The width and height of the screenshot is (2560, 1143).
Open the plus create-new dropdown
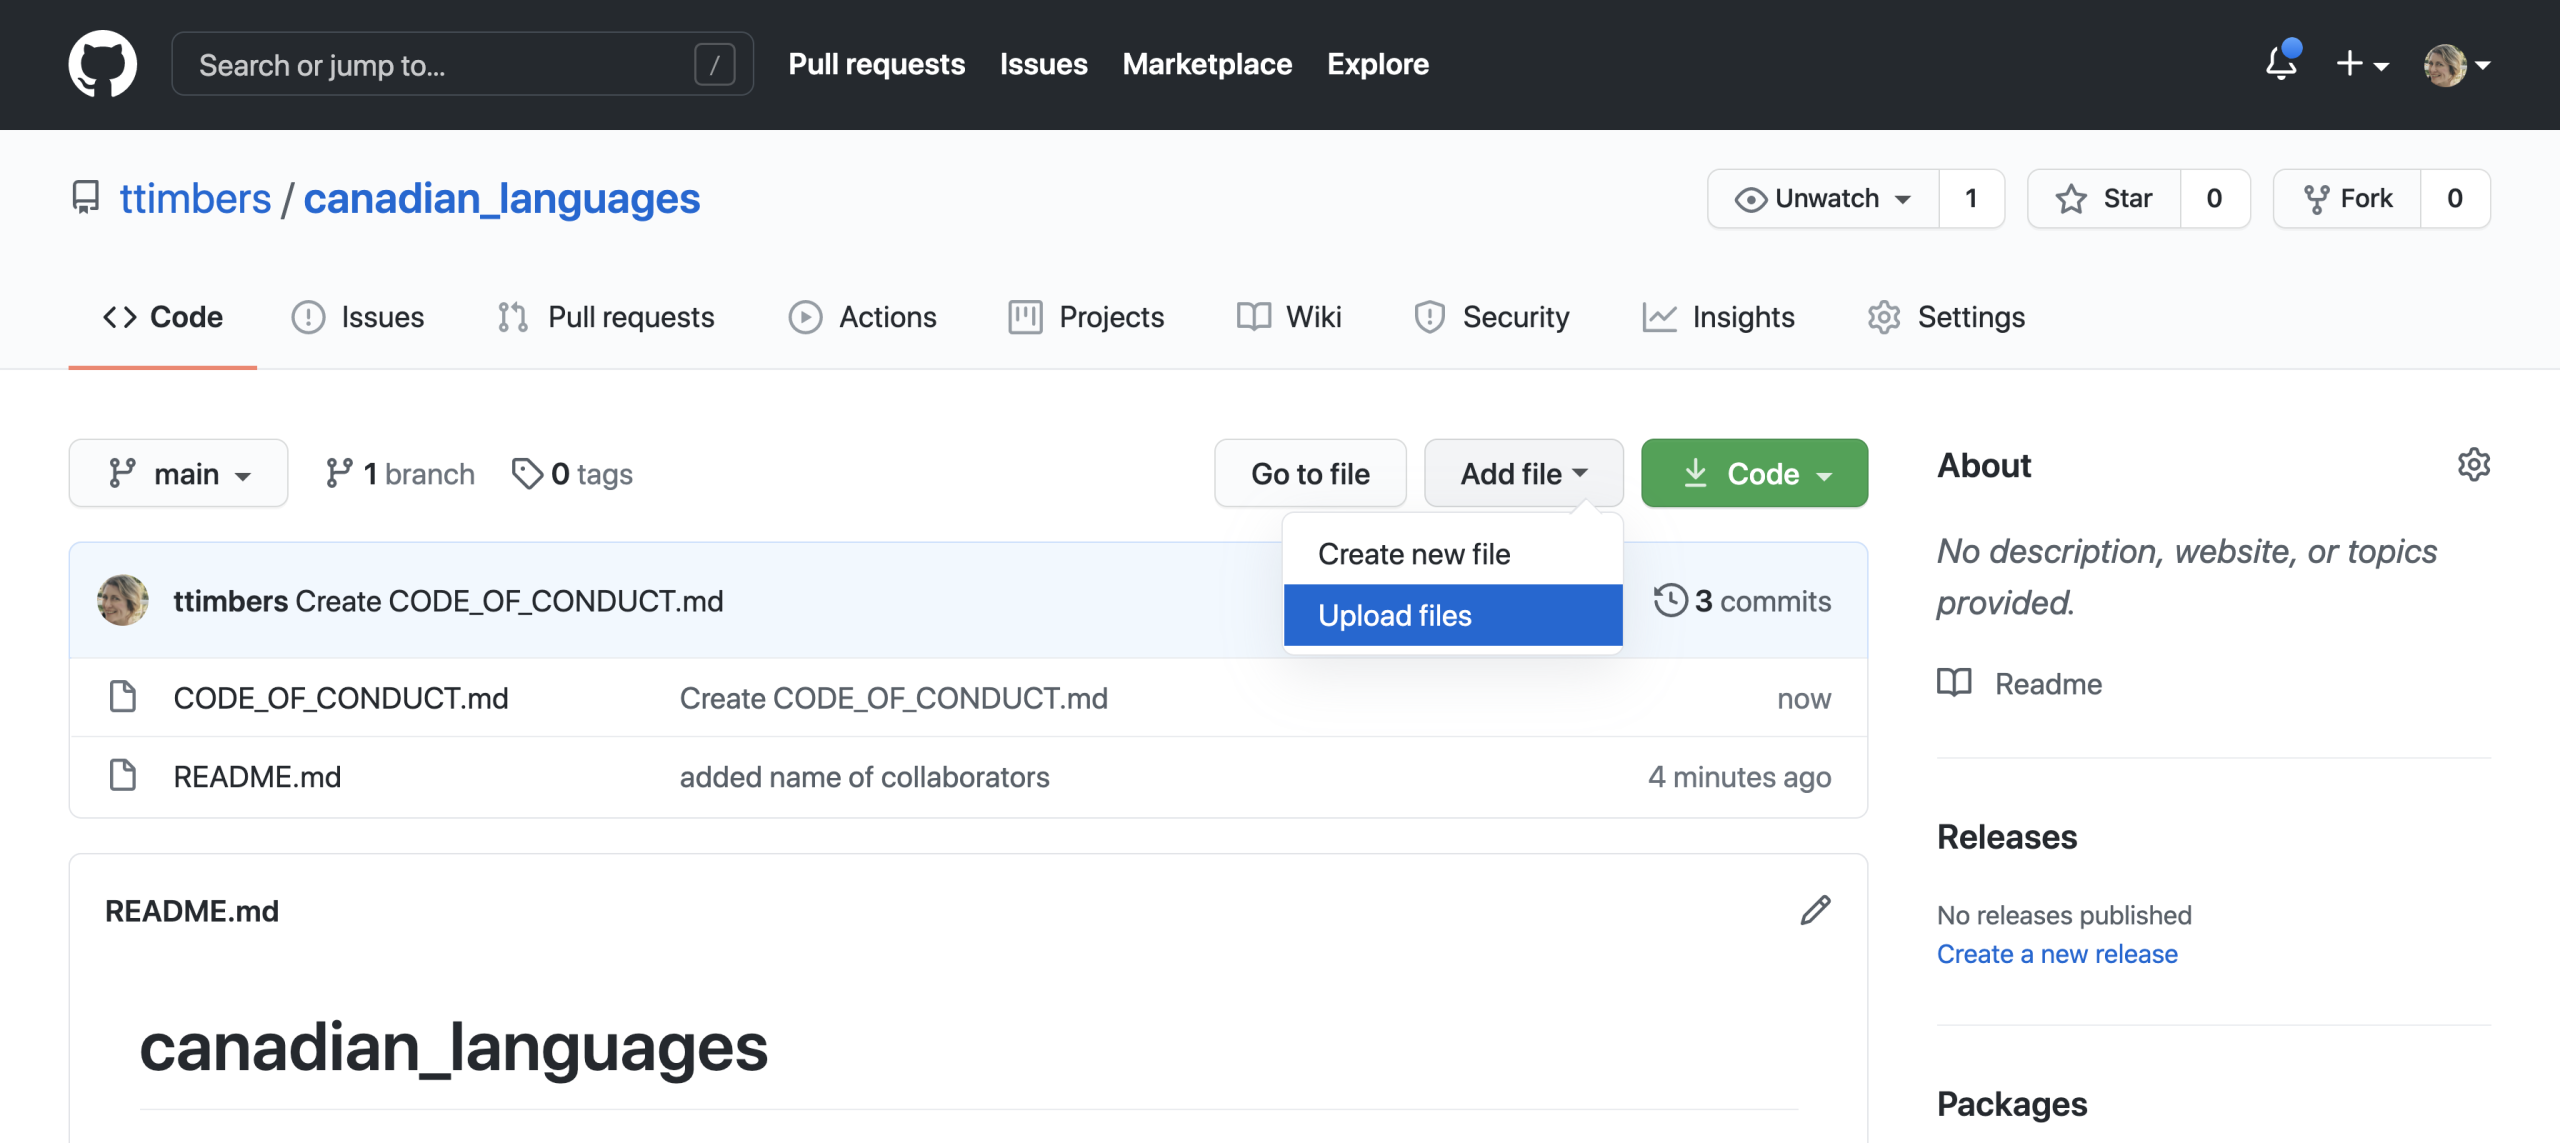click(x=2362, y=65)
